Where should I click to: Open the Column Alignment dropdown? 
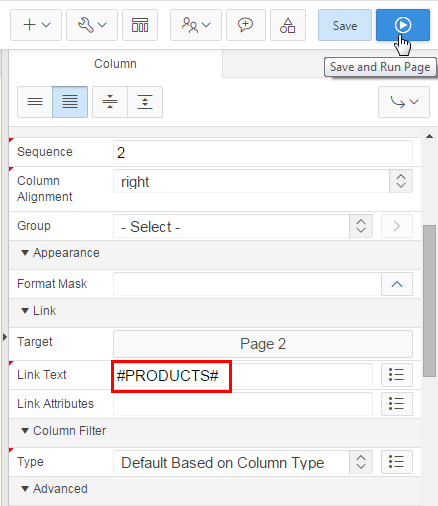[x=263, y=181]
